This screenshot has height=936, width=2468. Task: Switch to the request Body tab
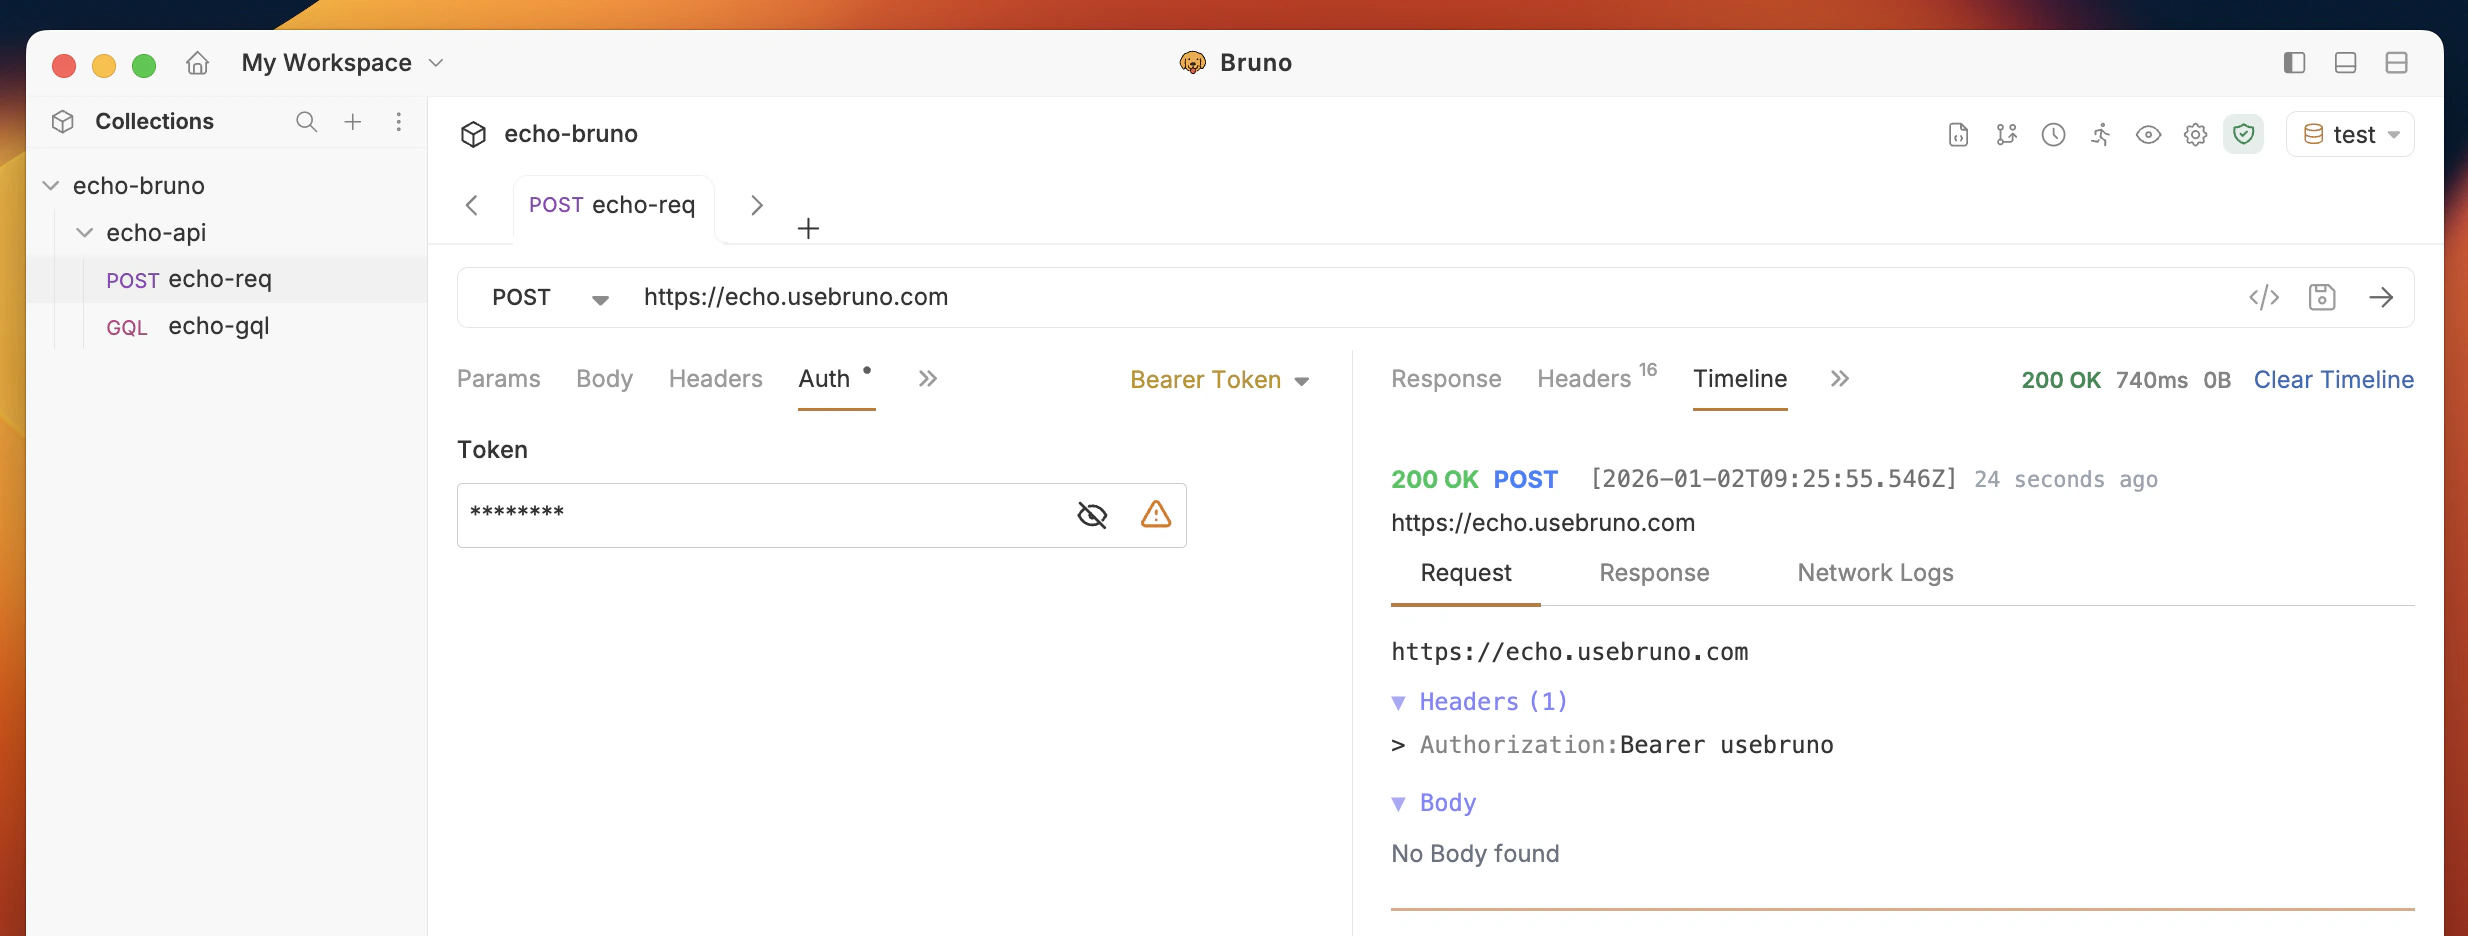[x=604, y=379]
